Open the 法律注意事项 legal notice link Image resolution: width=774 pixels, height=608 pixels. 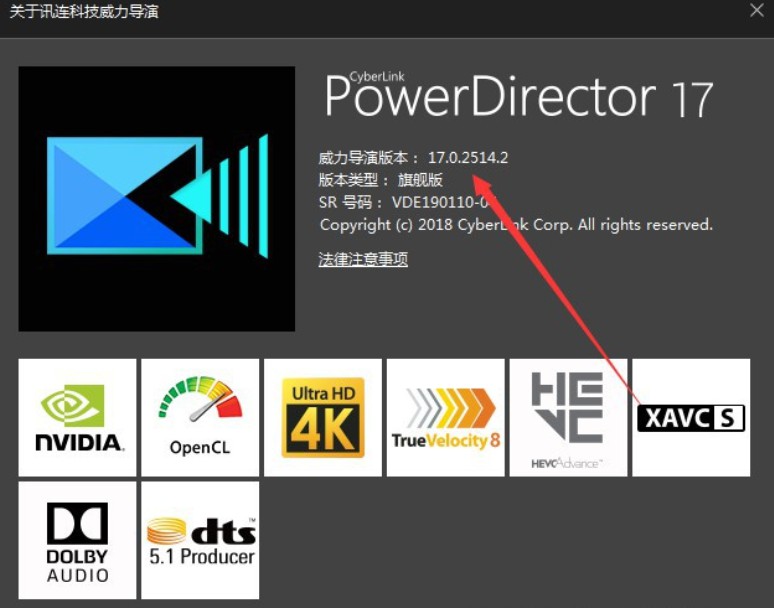[x=363, y=259]
